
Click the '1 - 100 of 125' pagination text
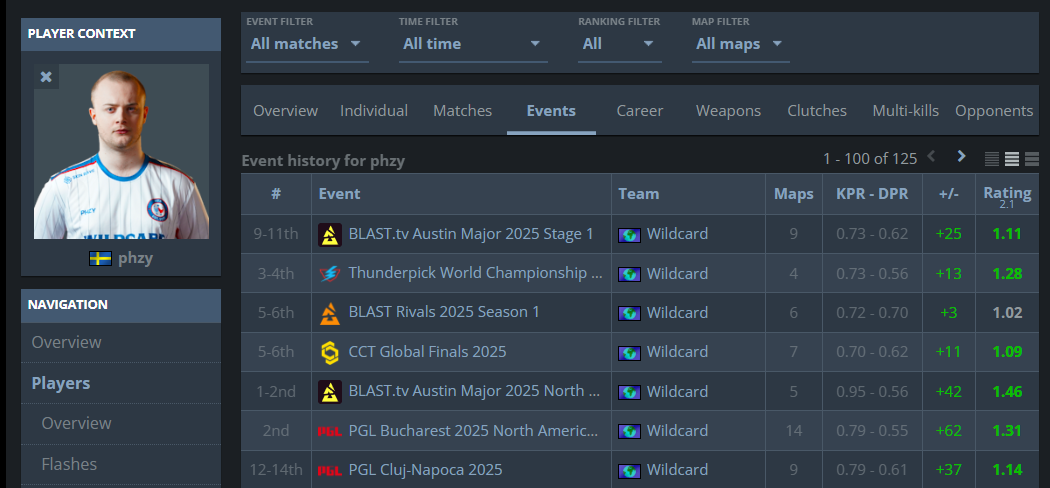870,159
